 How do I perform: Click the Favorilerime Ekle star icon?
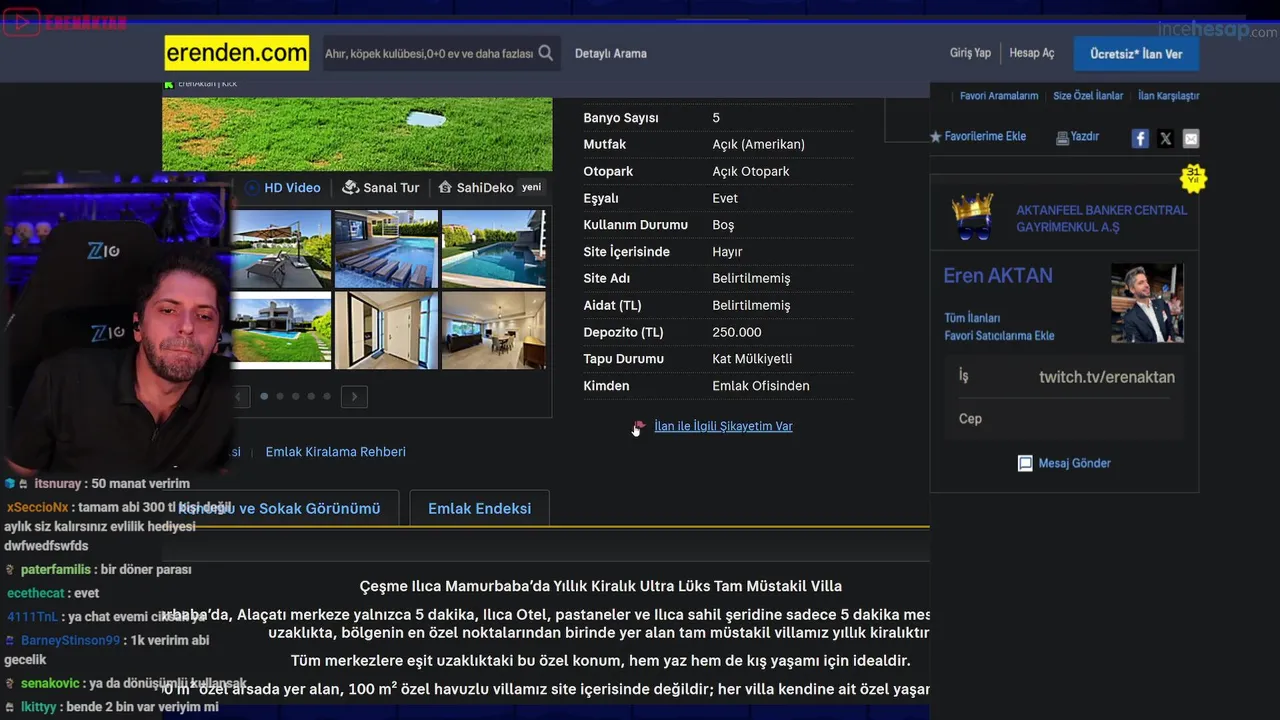[x=936, y=137]
